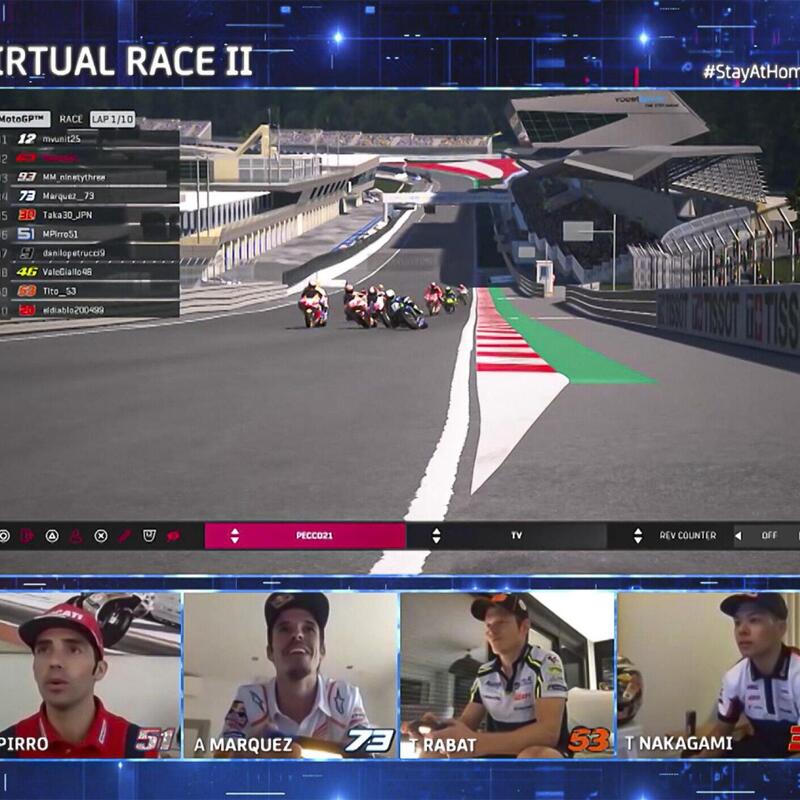Screen dimensions: 800x800
Task: Click the white shield-shaped controller button icon
Action: [x=149, y=536]
